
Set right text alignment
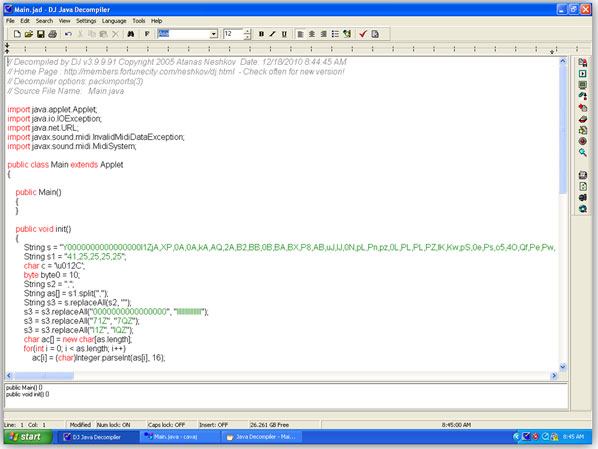tap(323, 34)
